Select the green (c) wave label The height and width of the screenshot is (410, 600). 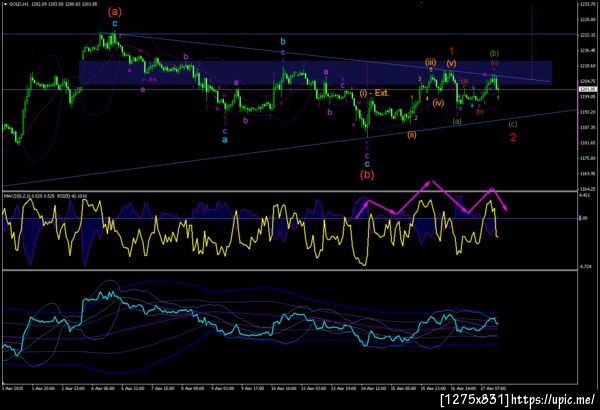(513, 124)
